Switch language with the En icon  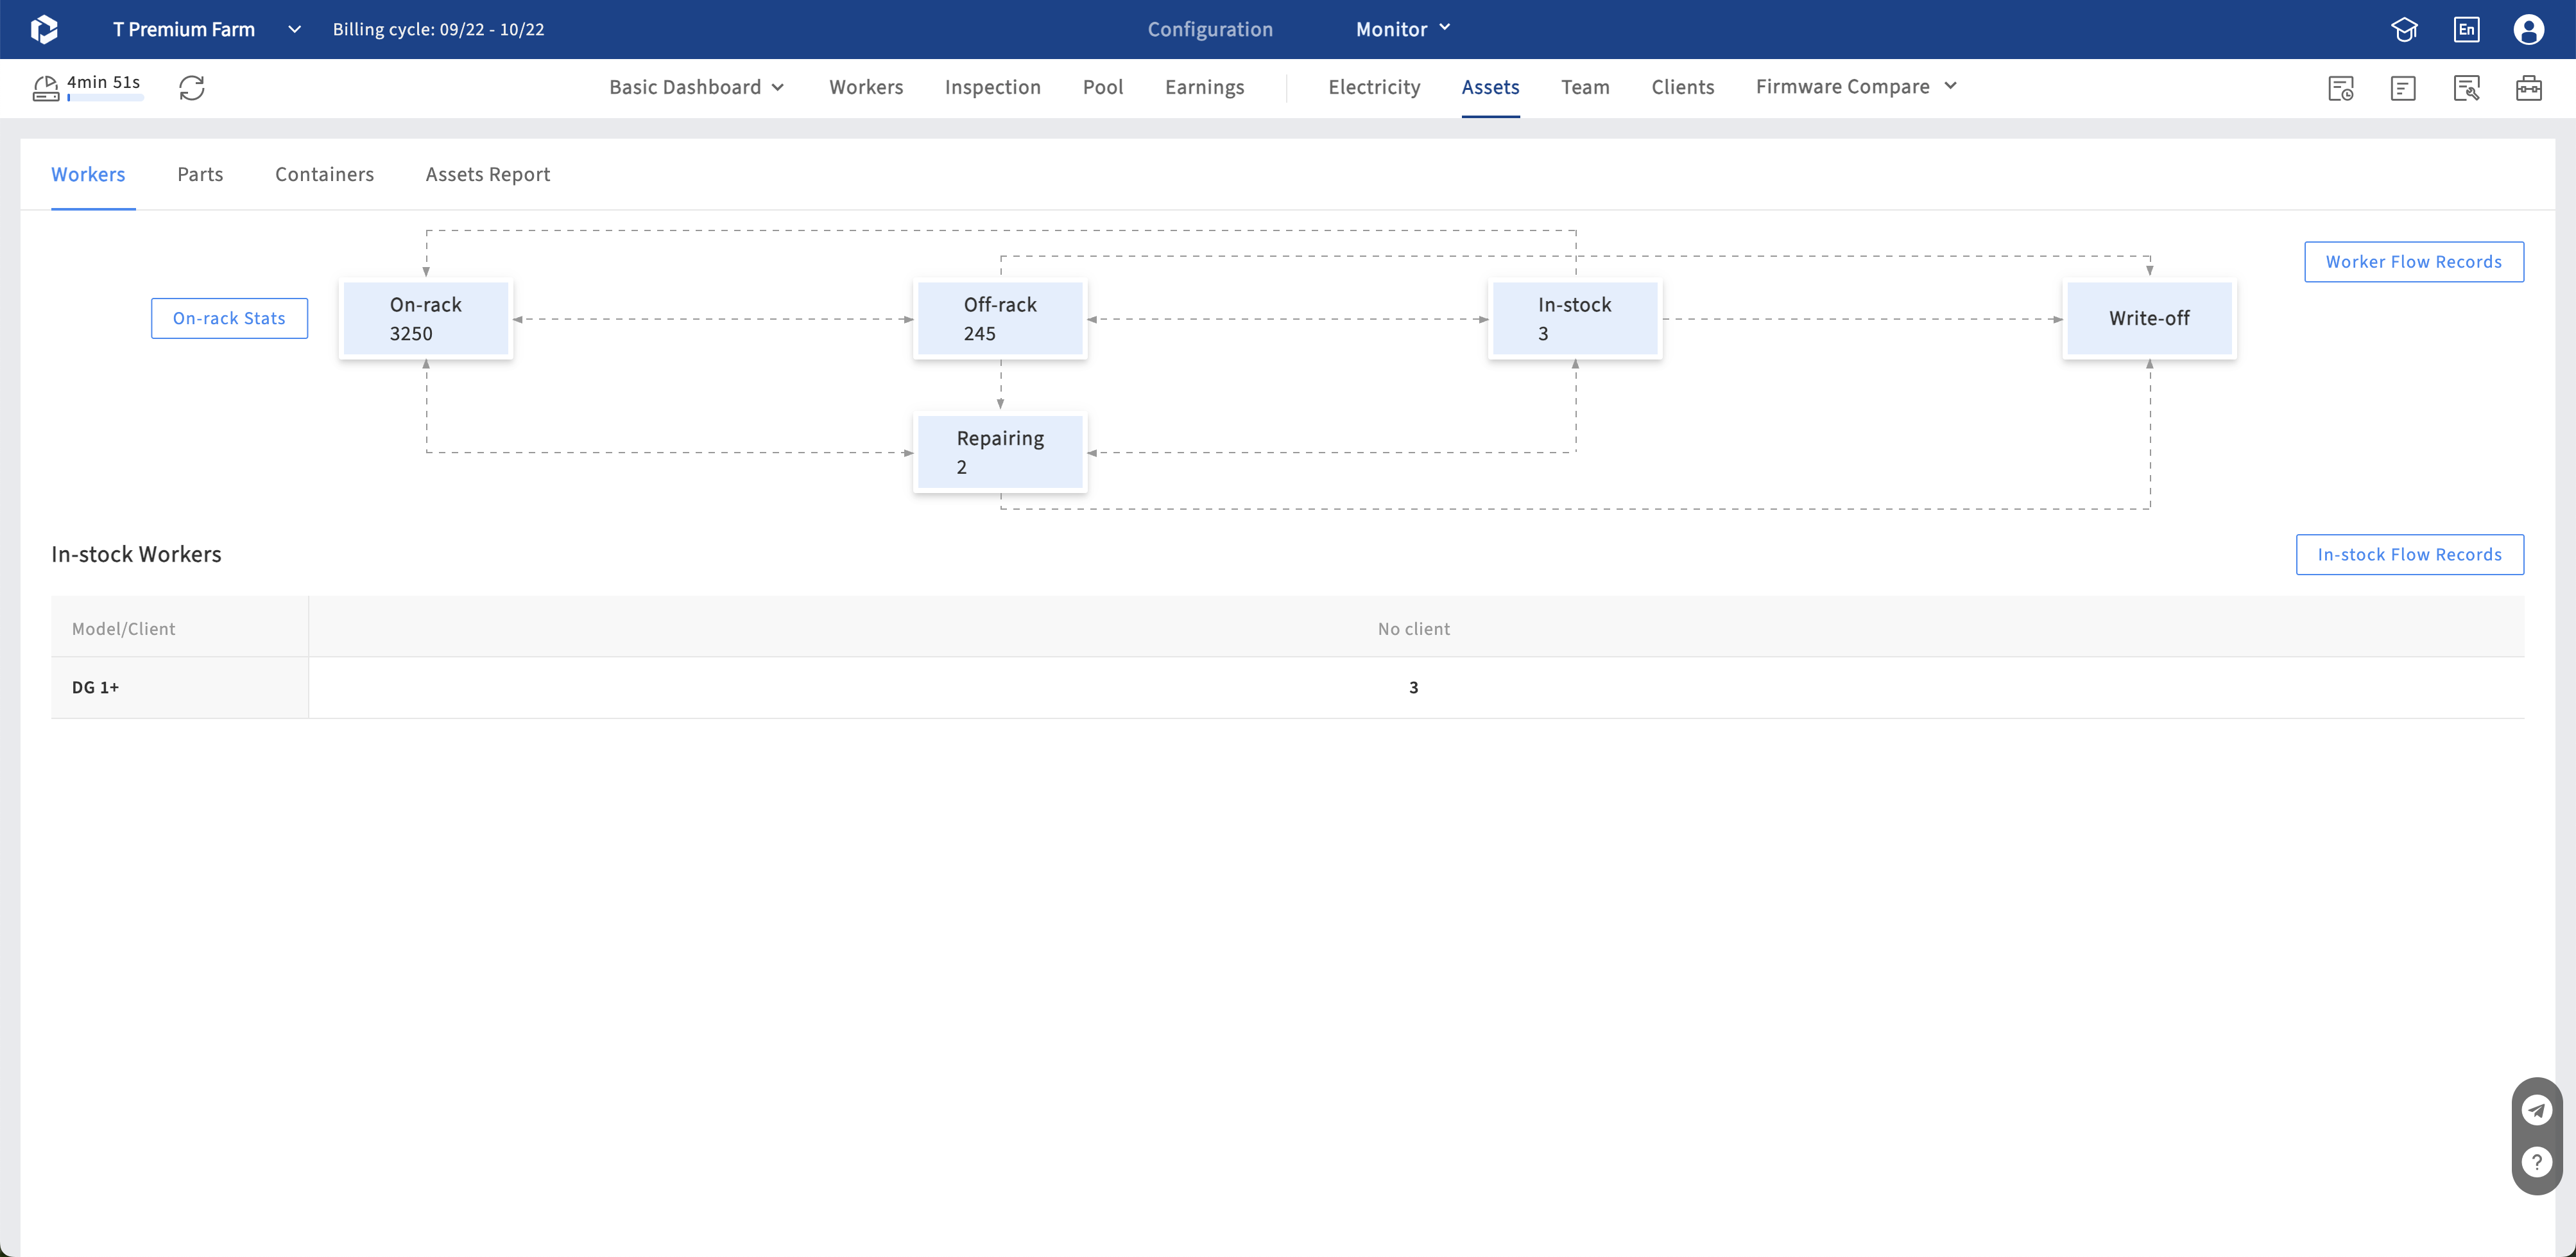2466,29
